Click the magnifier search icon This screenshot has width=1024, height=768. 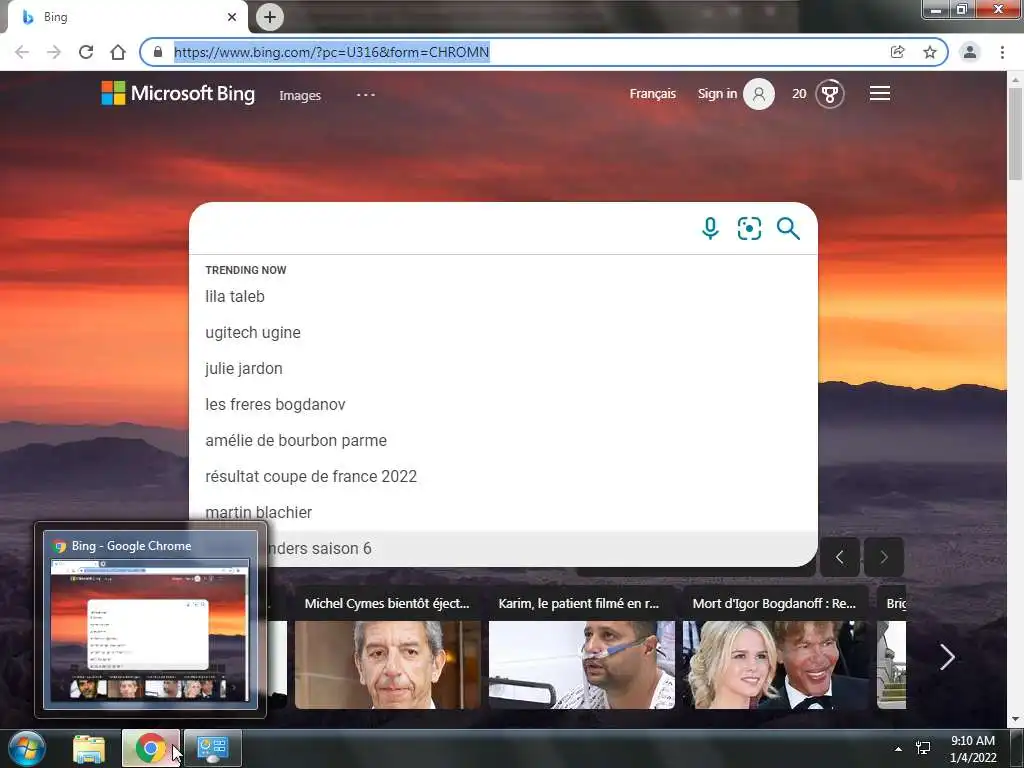tap(788, 229)
